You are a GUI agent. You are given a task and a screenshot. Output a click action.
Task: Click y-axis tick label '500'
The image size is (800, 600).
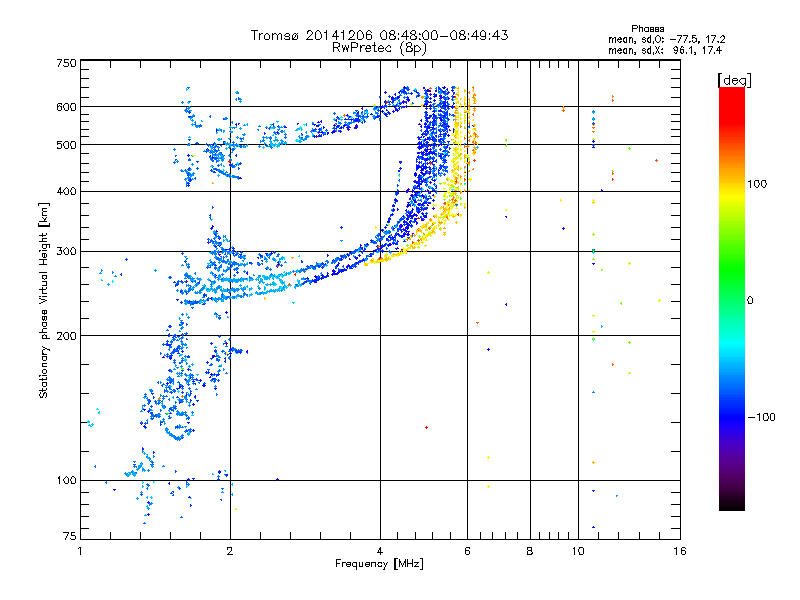point(66,145)
